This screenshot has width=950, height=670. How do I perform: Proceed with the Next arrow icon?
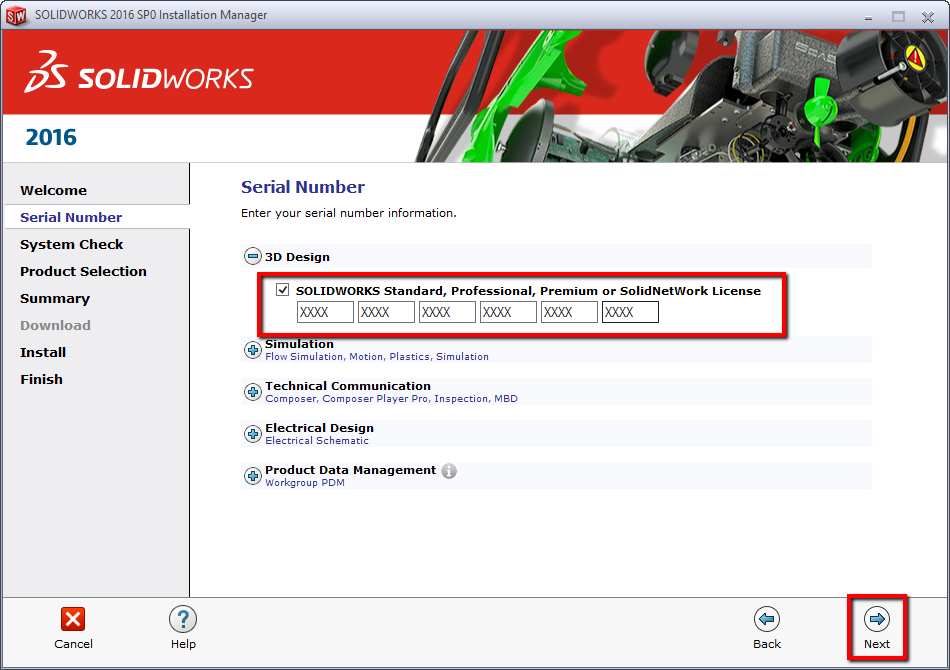pyautogui.click(x=877, y=619)
